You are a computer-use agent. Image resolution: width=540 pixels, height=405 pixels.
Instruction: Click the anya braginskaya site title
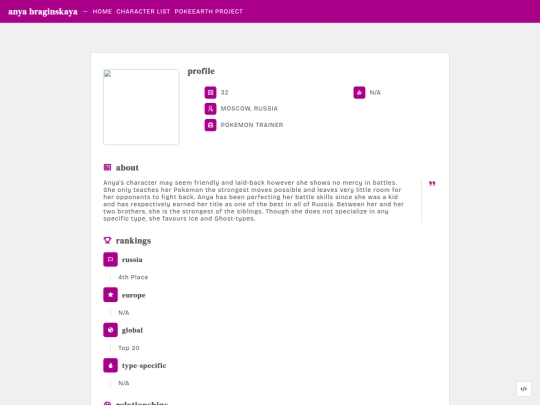pyautogui.click(x=43, y=12)
